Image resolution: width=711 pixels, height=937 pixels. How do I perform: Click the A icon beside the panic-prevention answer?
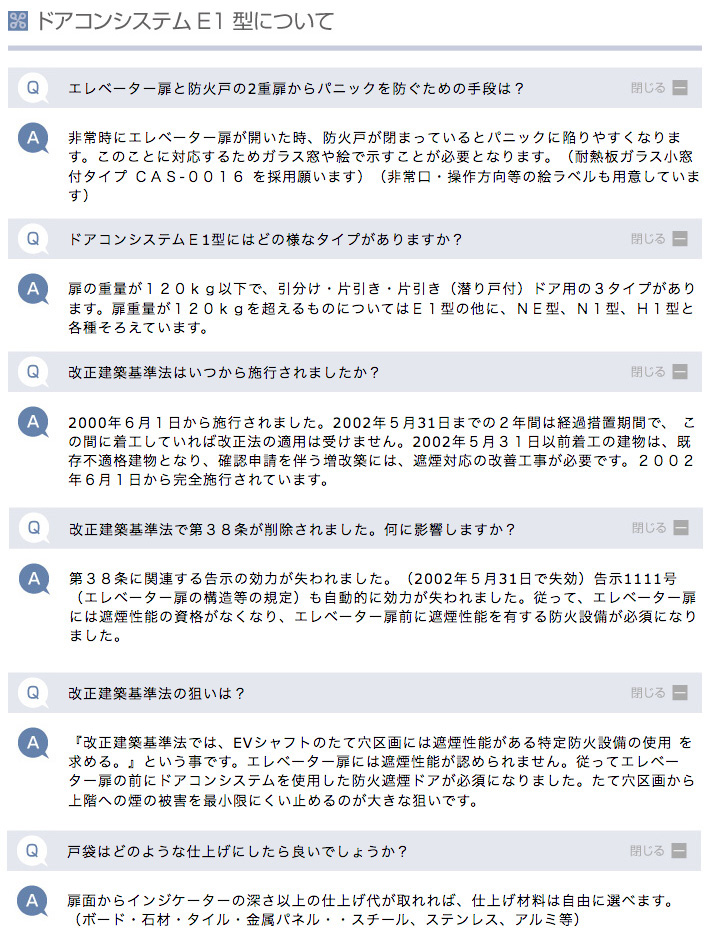point(33,139)
